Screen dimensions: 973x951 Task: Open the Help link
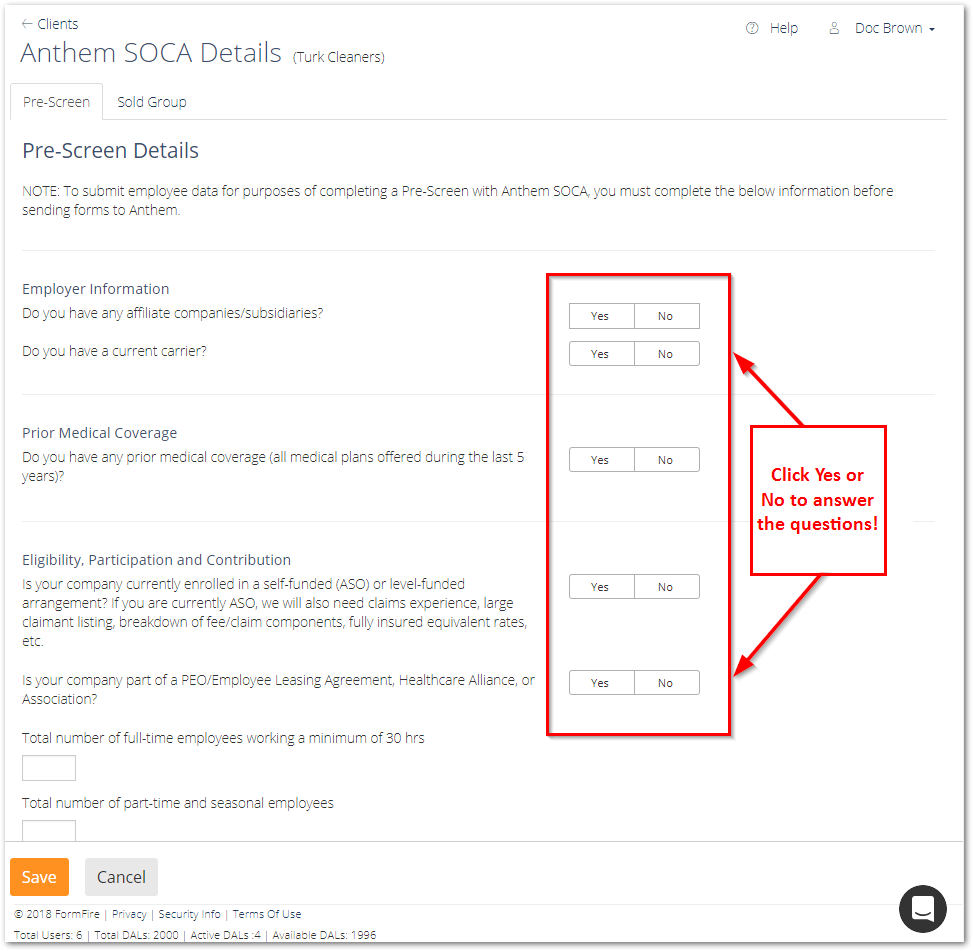784,28
